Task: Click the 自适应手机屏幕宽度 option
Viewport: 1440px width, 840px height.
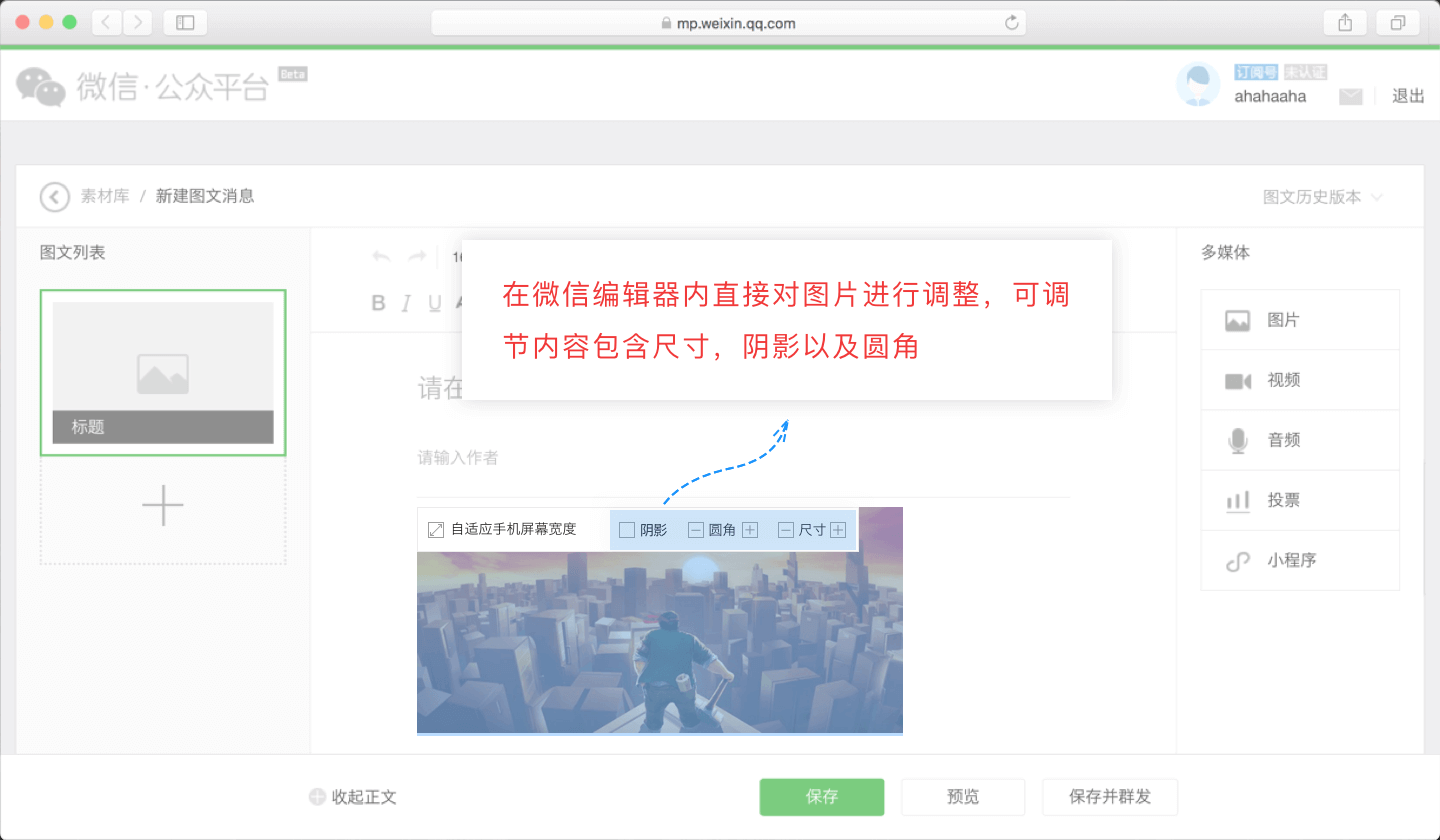Action: 502,530
